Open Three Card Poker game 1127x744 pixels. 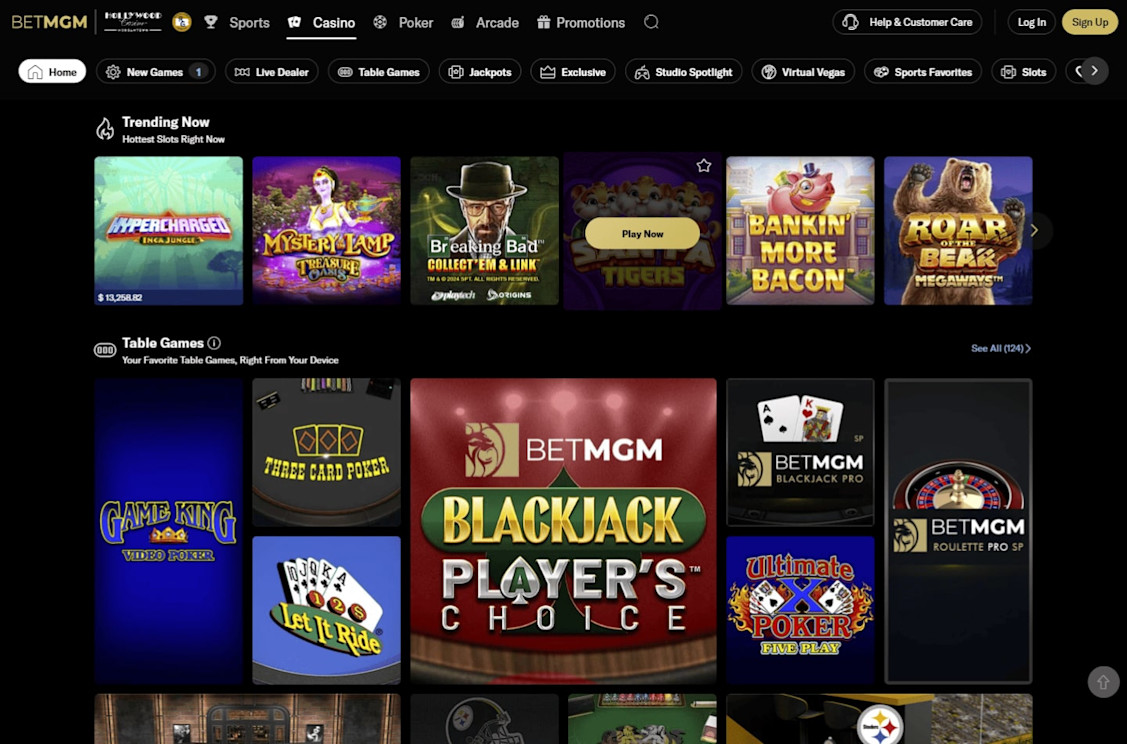tap(326, 453)
